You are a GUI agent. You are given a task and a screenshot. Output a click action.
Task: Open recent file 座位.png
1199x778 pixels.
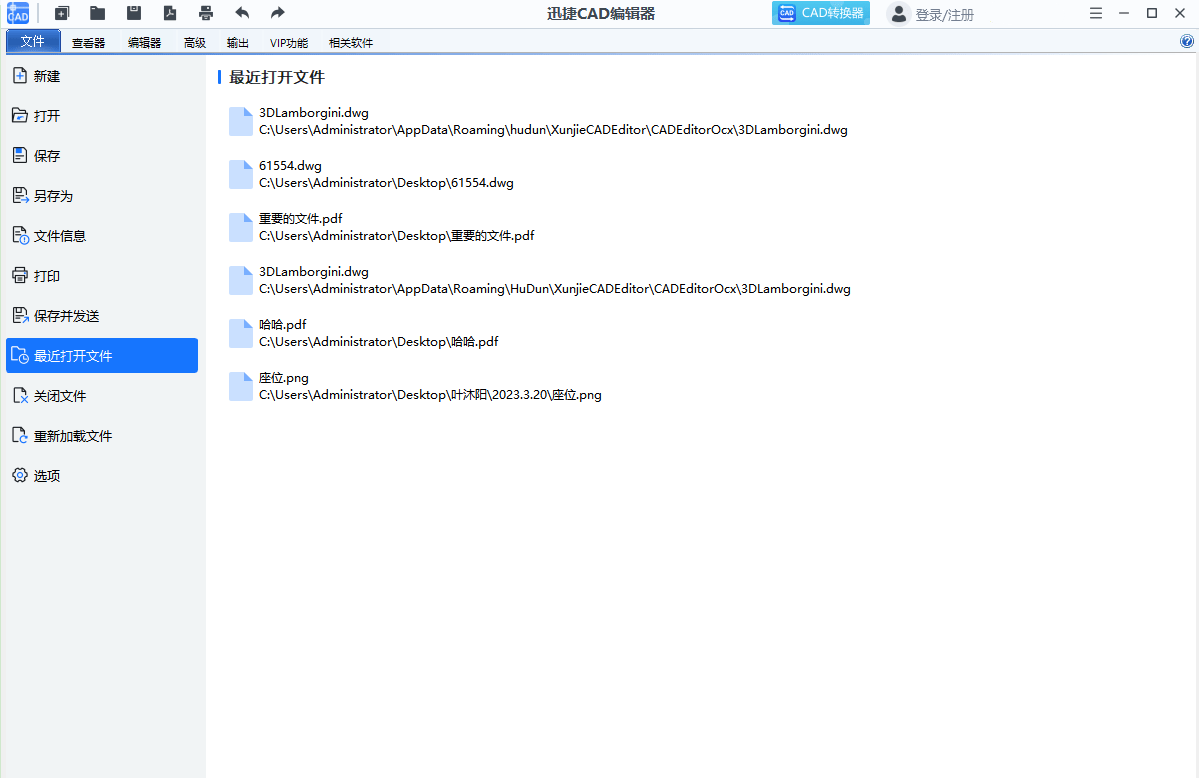coord(415,386)
